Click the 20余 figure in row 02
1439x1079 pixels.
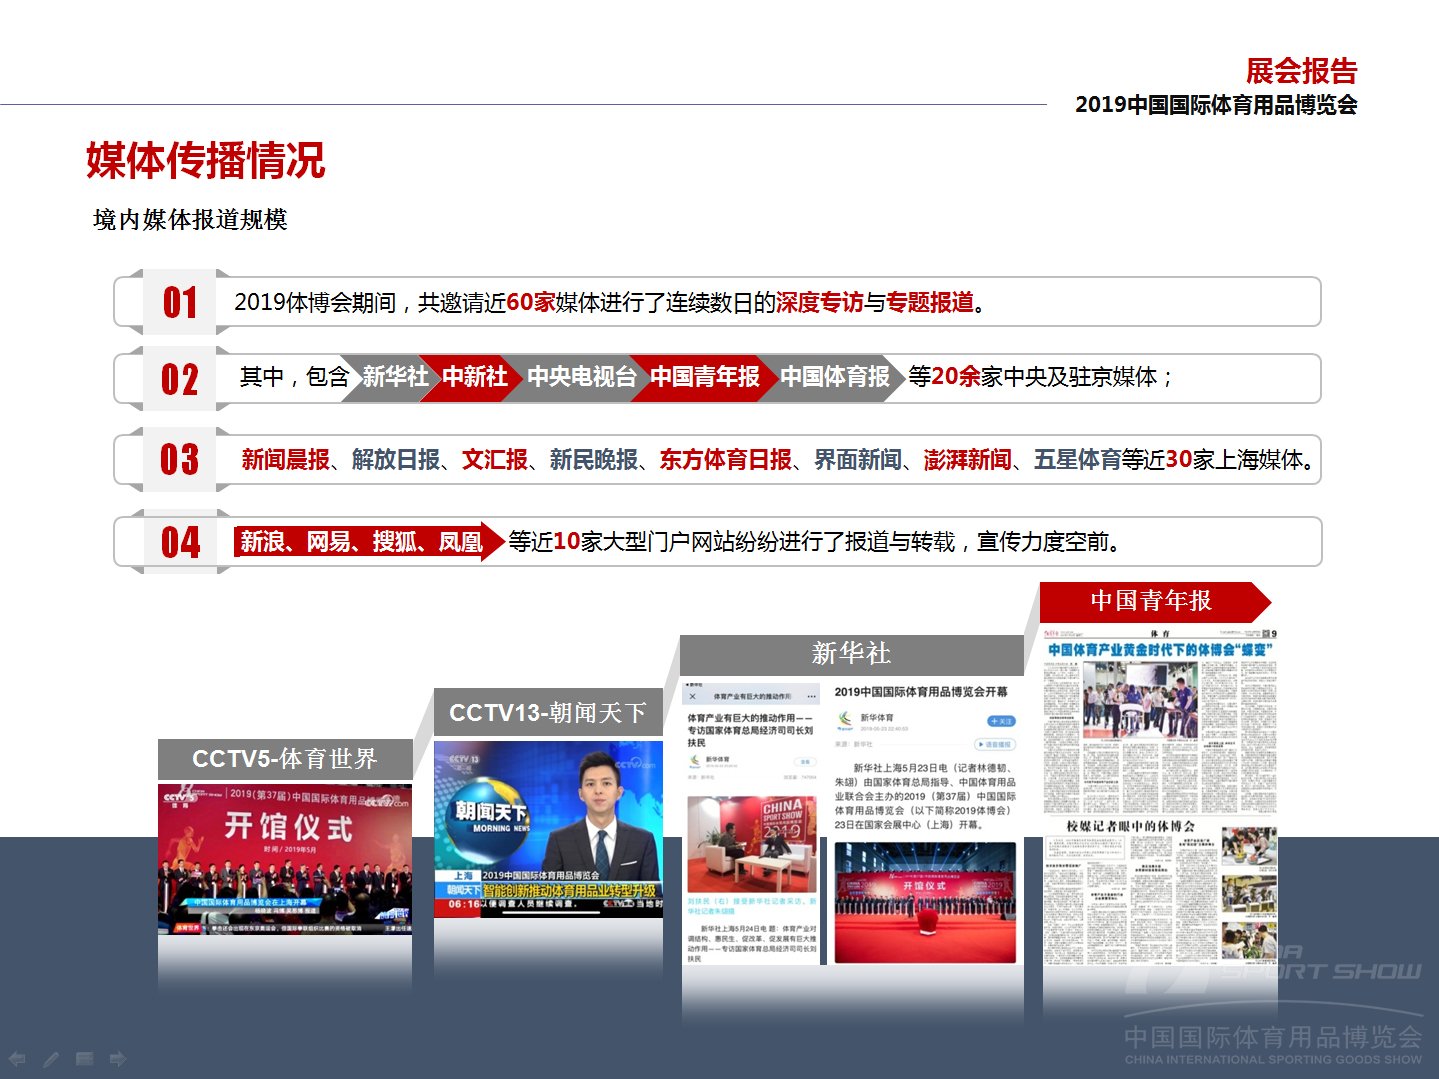click(x=956, y=377)
